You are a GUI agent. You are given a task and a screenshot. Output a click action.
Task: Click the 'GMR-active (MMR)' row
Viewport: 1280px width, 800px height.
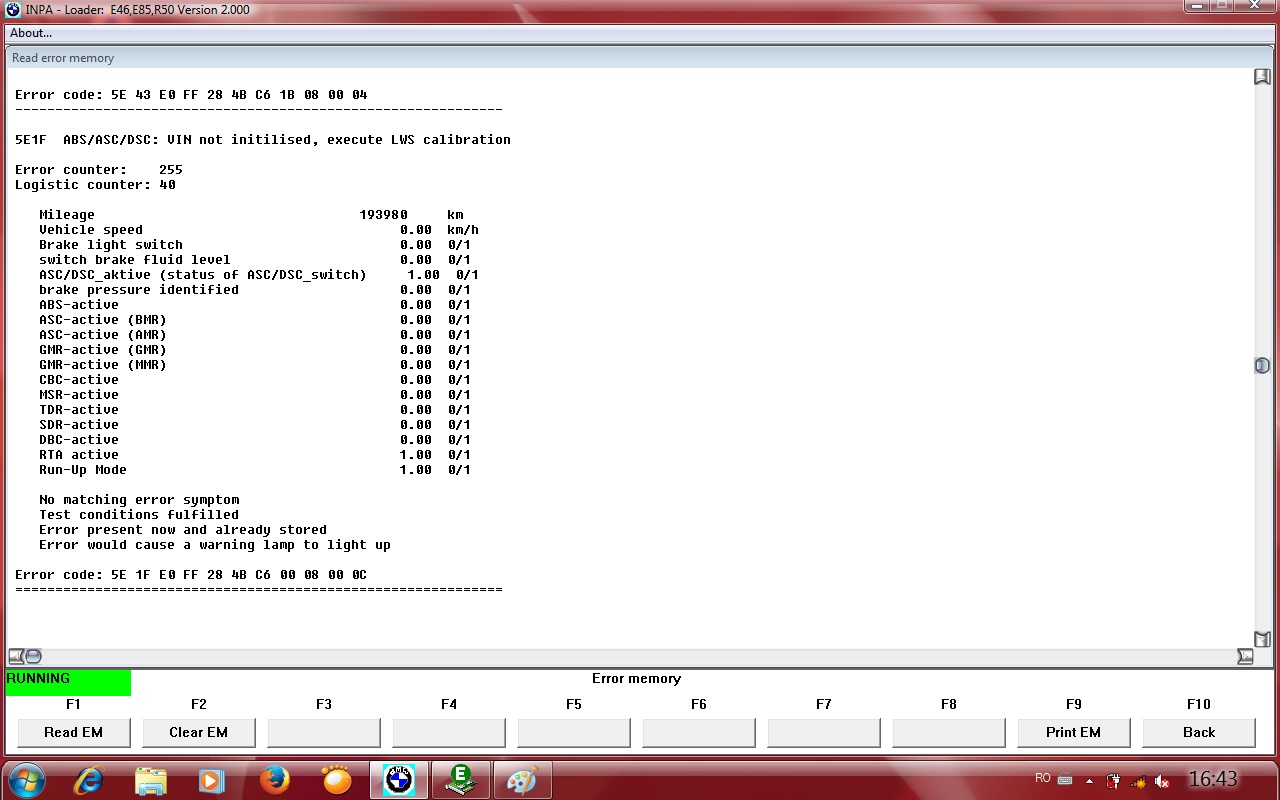(x=255, y=365)
